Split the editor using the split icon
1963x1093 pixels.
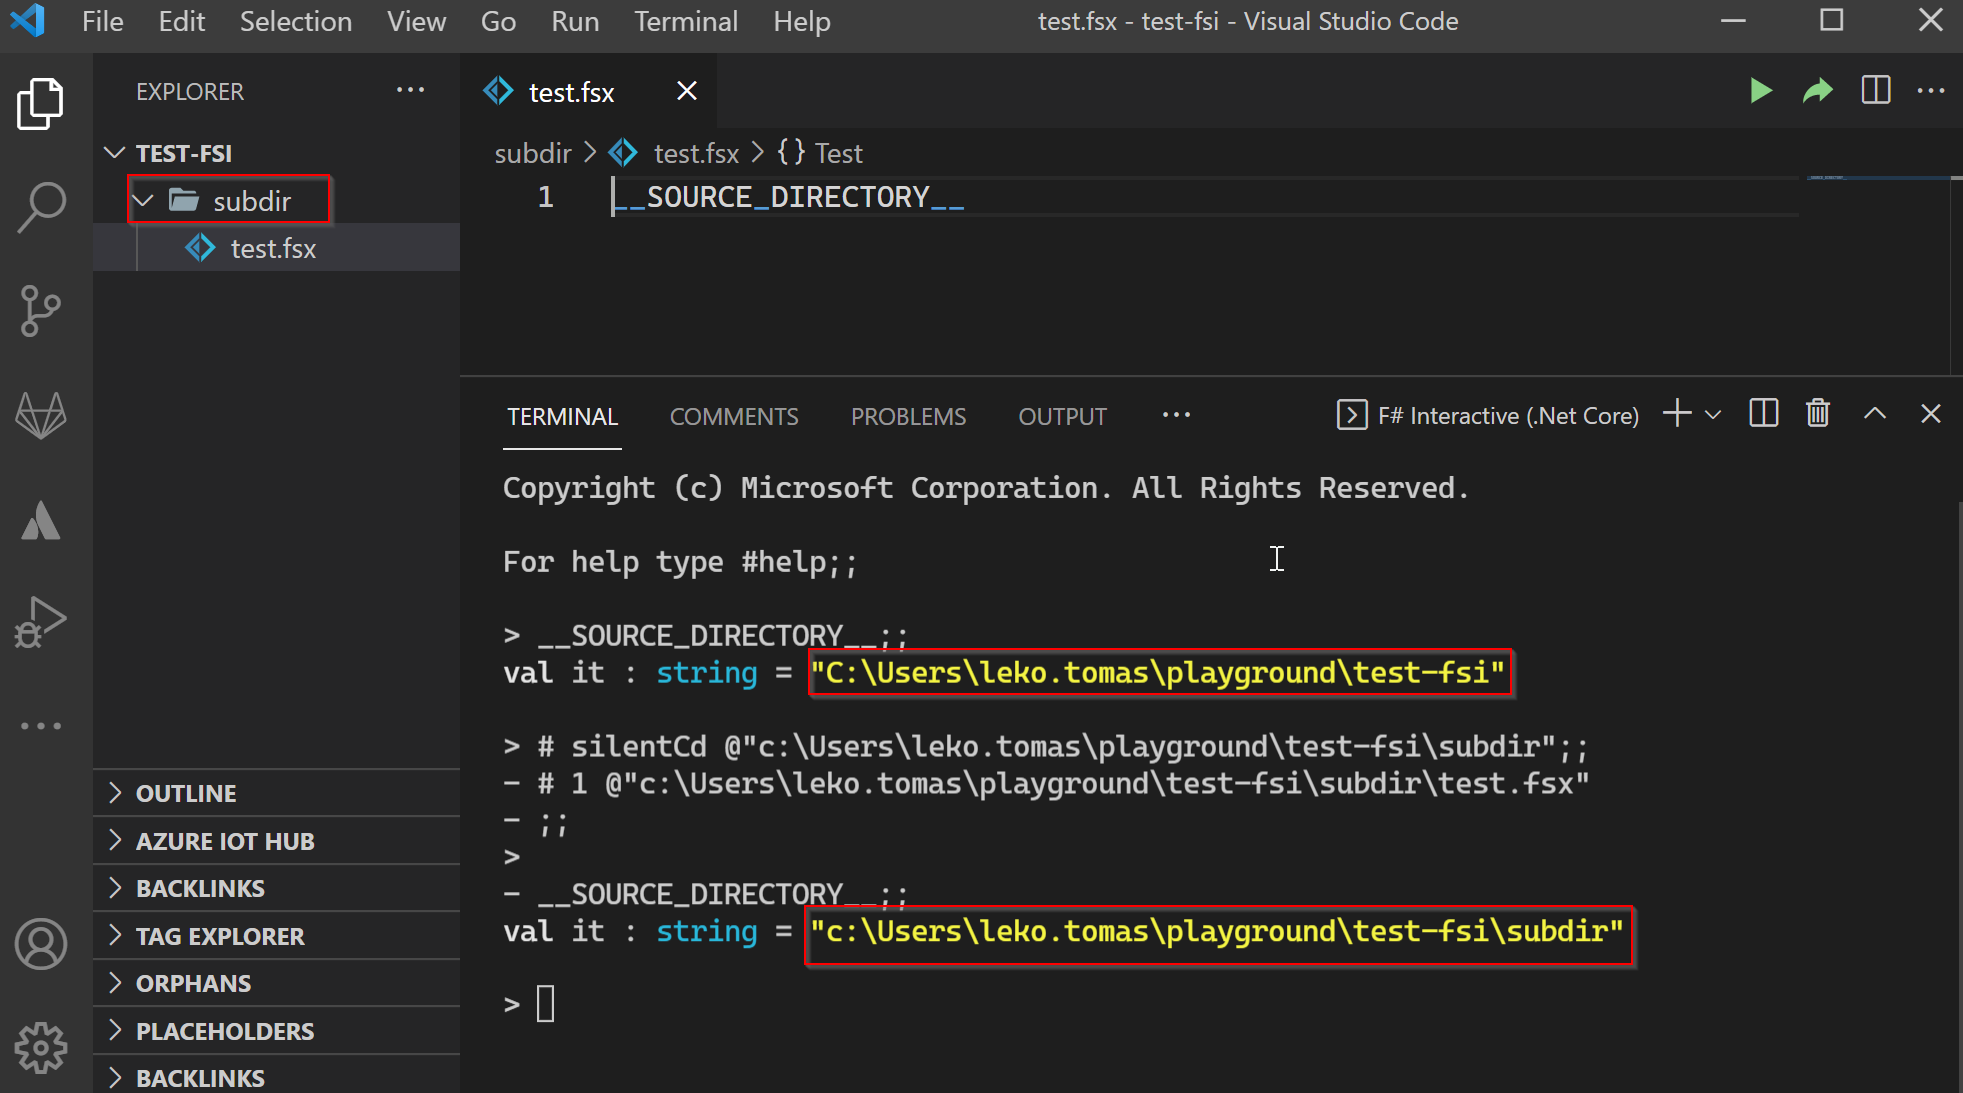click(x=1875, y=91)
